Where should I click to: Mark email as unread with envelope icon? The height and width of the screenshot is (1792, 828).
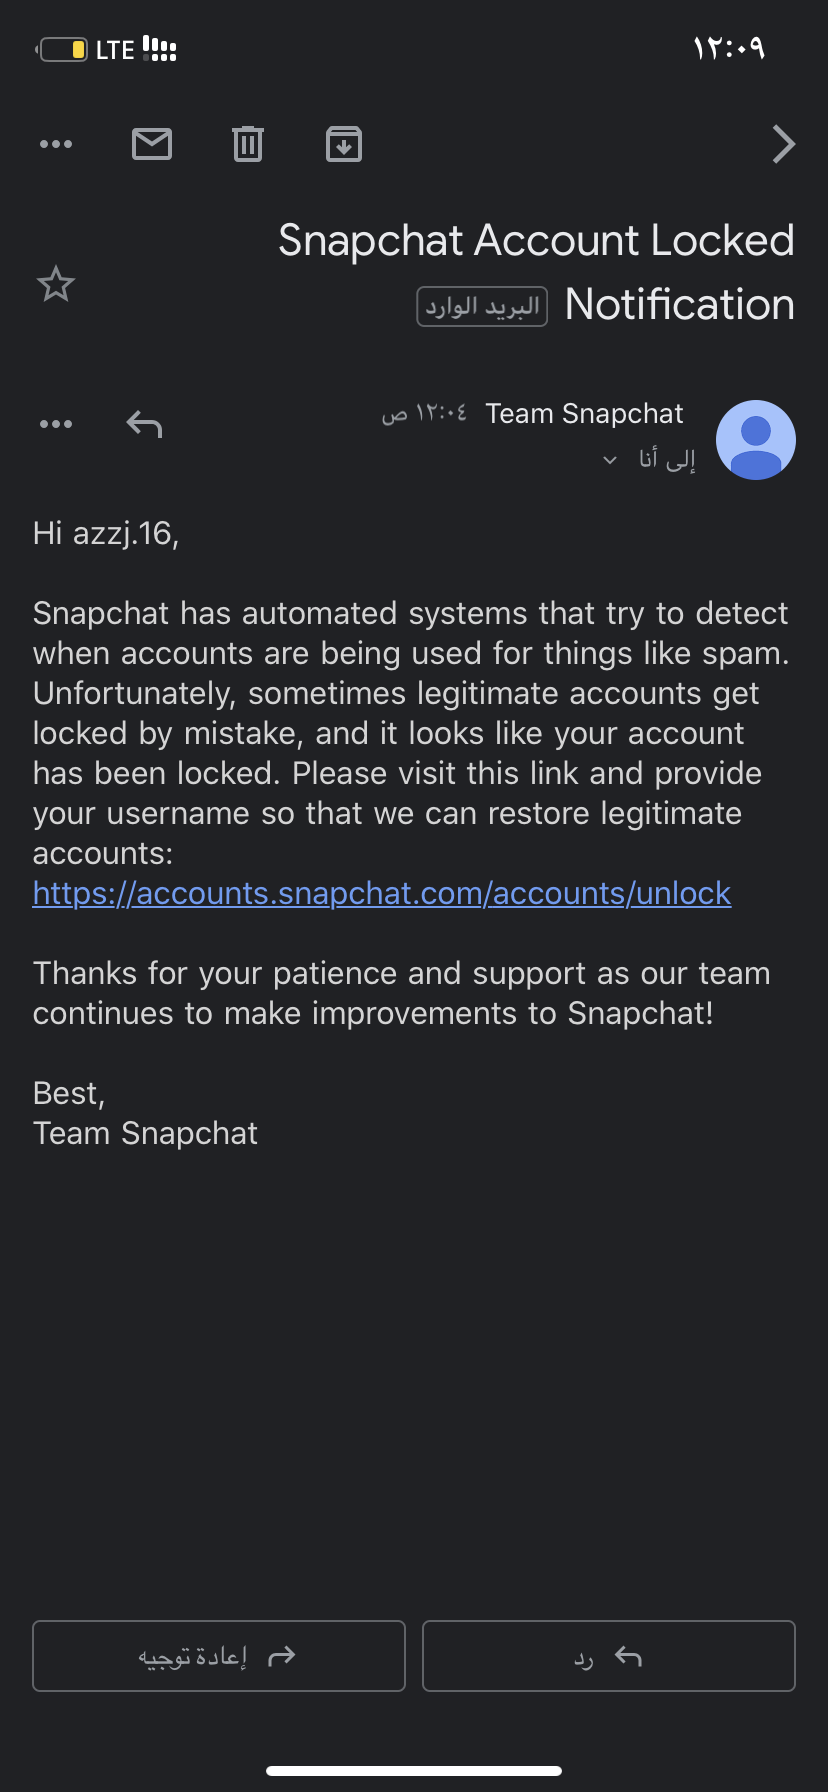pyautogui.click(x=152, y=144)
